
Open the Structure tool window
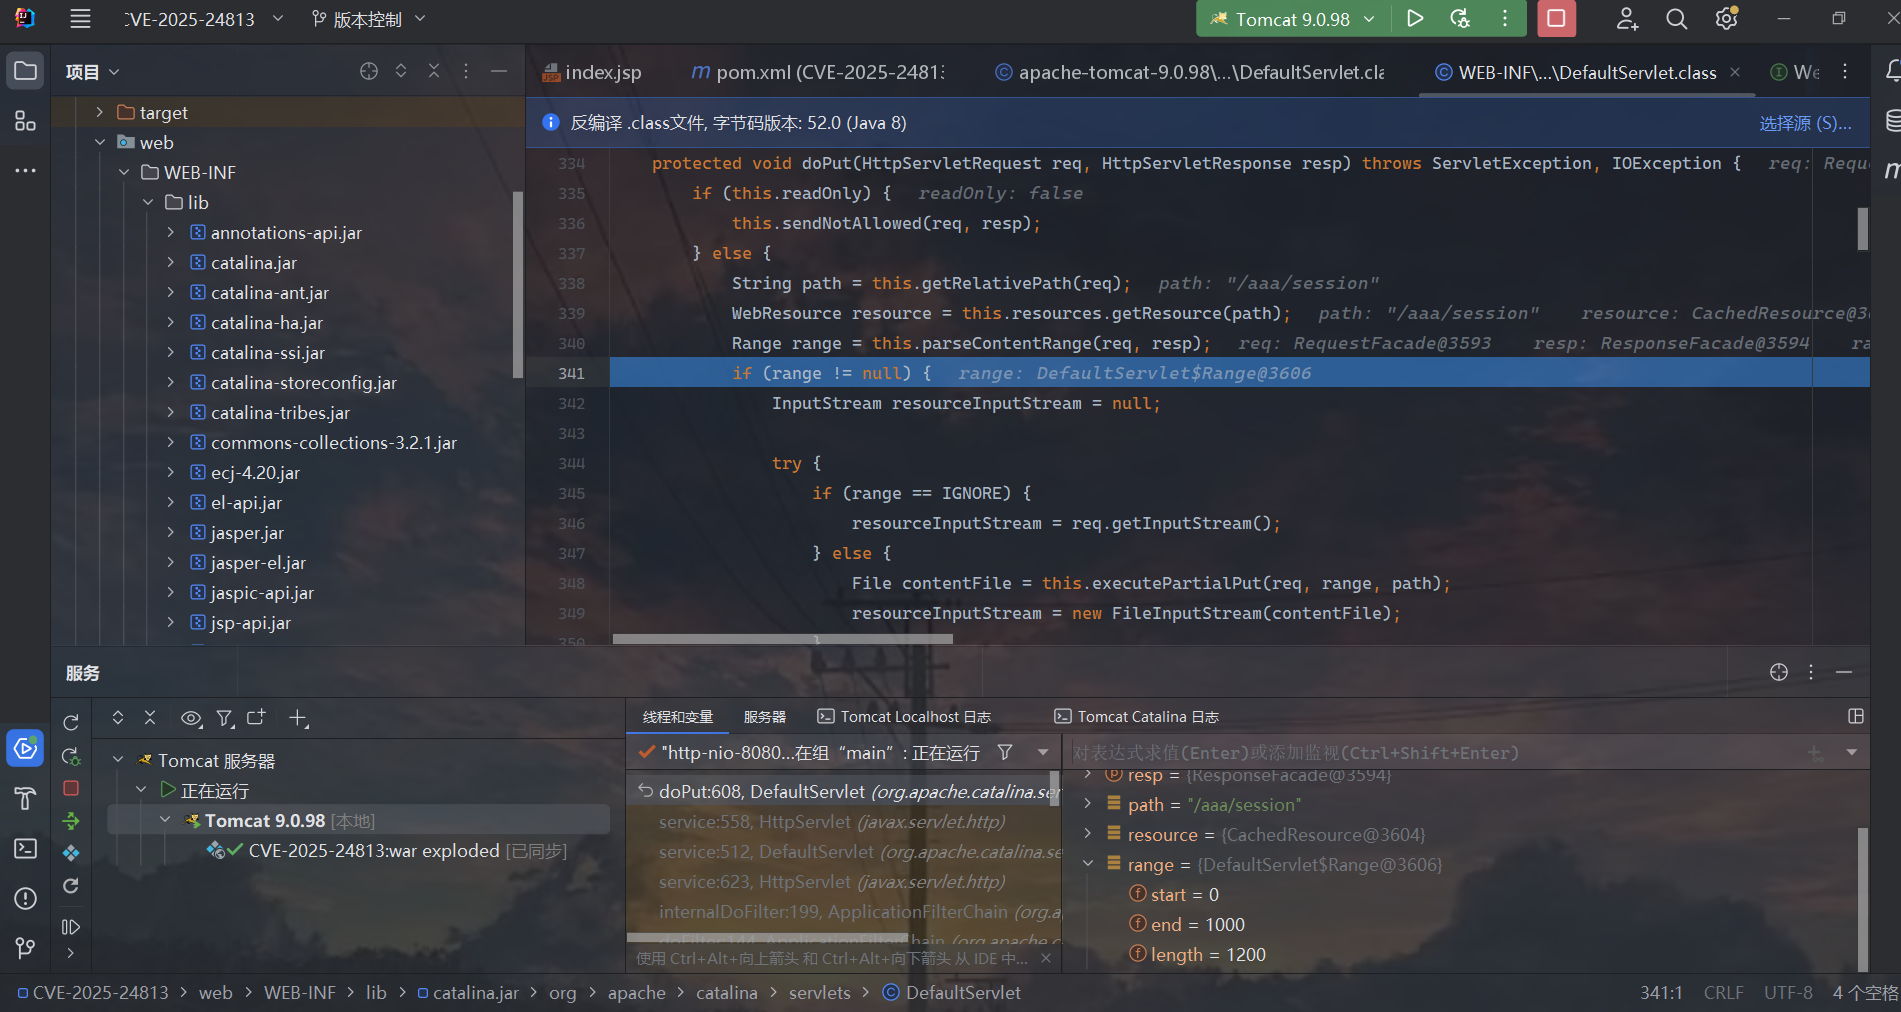(25, 121)
